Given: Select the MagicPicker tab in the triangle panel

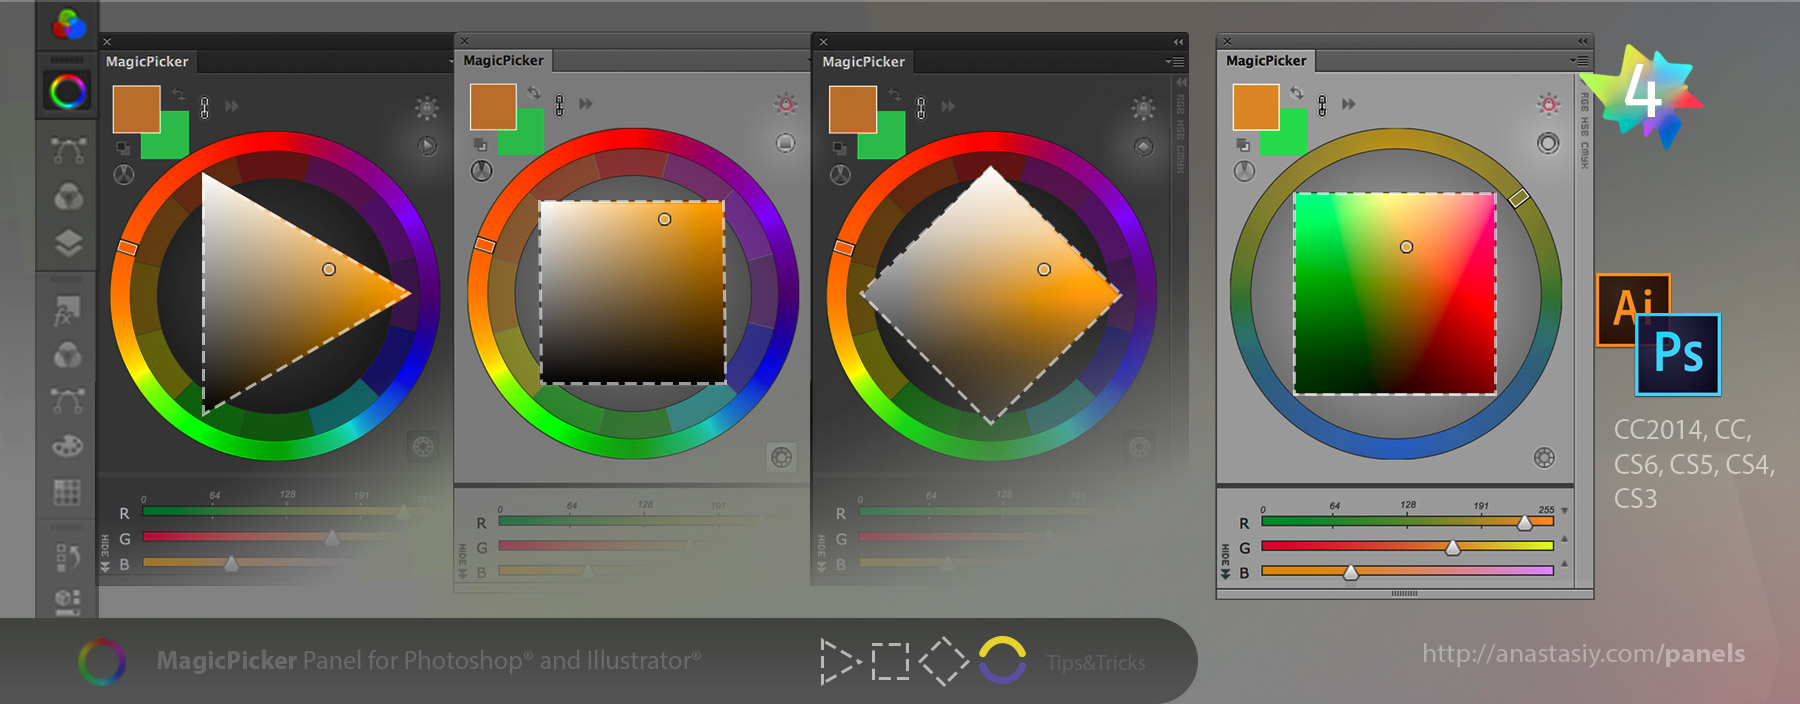Looking at the screenshot, I should coord(147,62).
